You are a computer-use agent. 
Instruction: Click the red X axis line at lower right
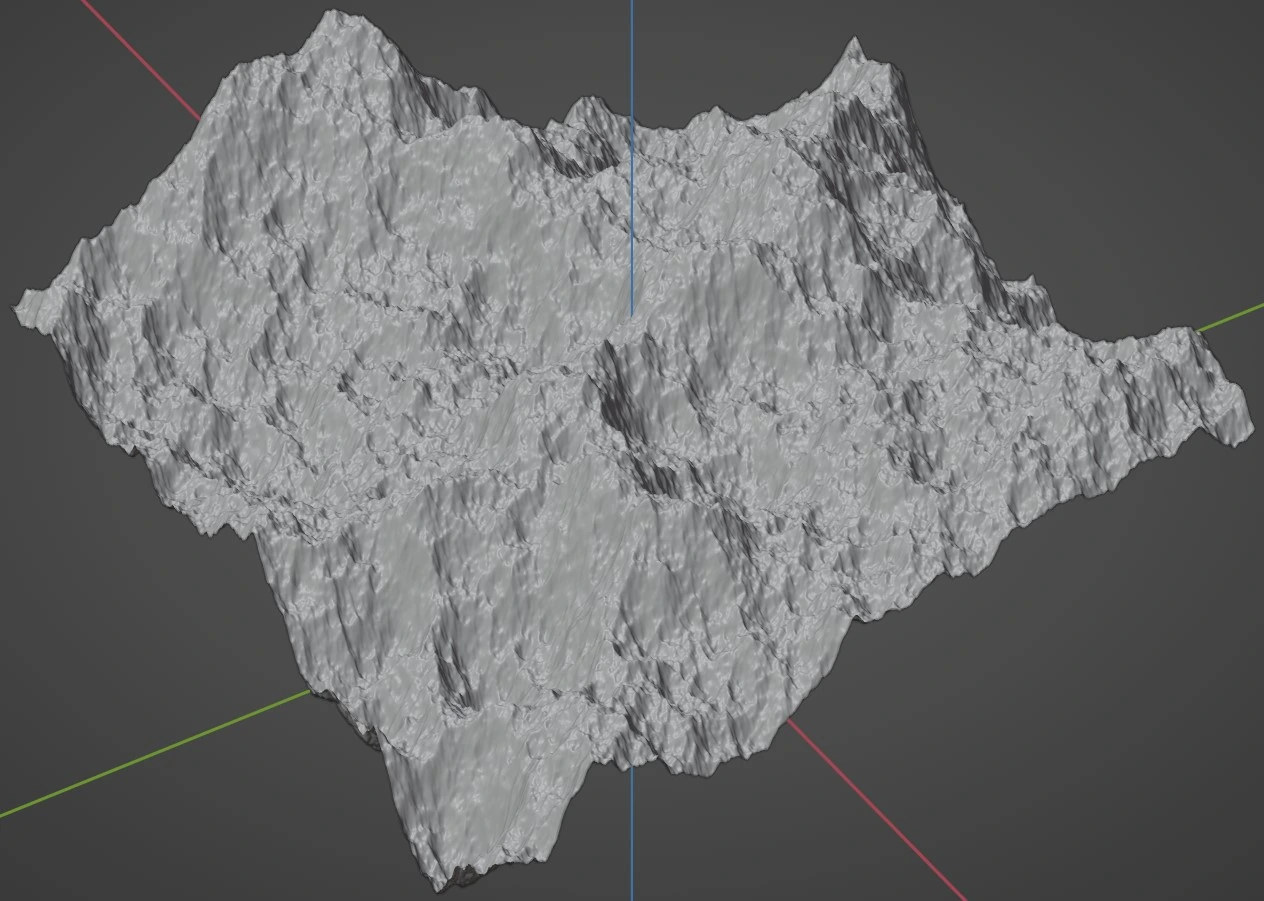[x=880, y=812]
